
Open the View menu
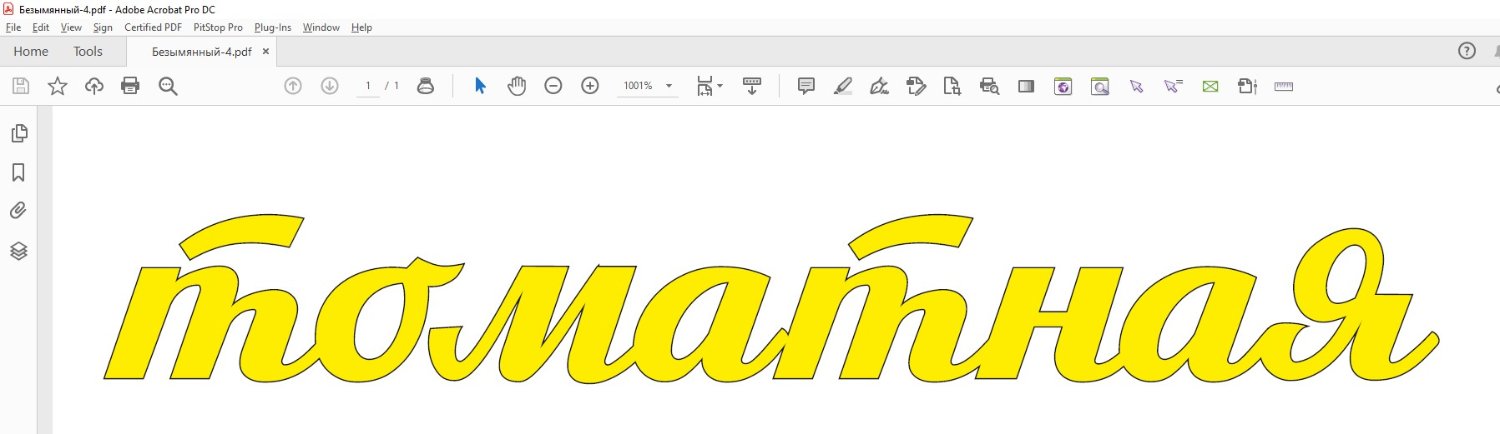click(x=71, y=27)
